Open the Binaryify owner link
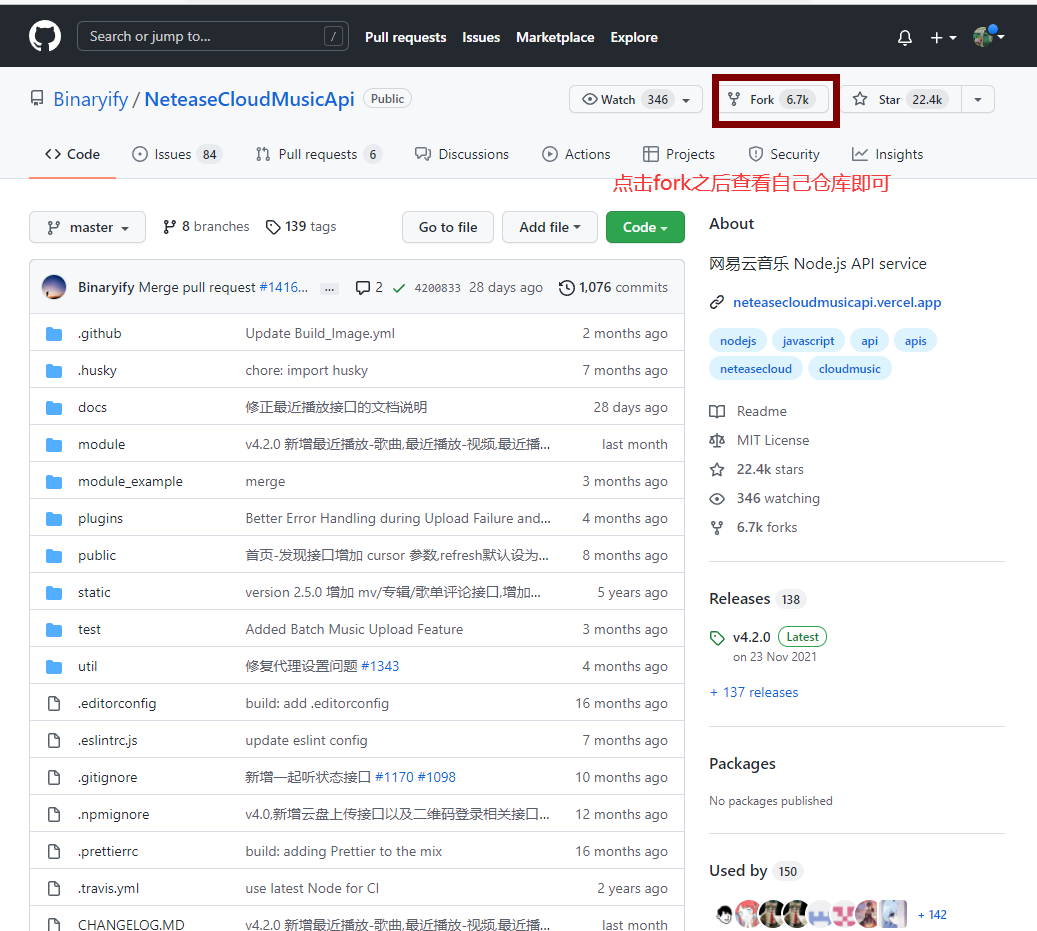 pyautogui.click(x=91, y=99)
